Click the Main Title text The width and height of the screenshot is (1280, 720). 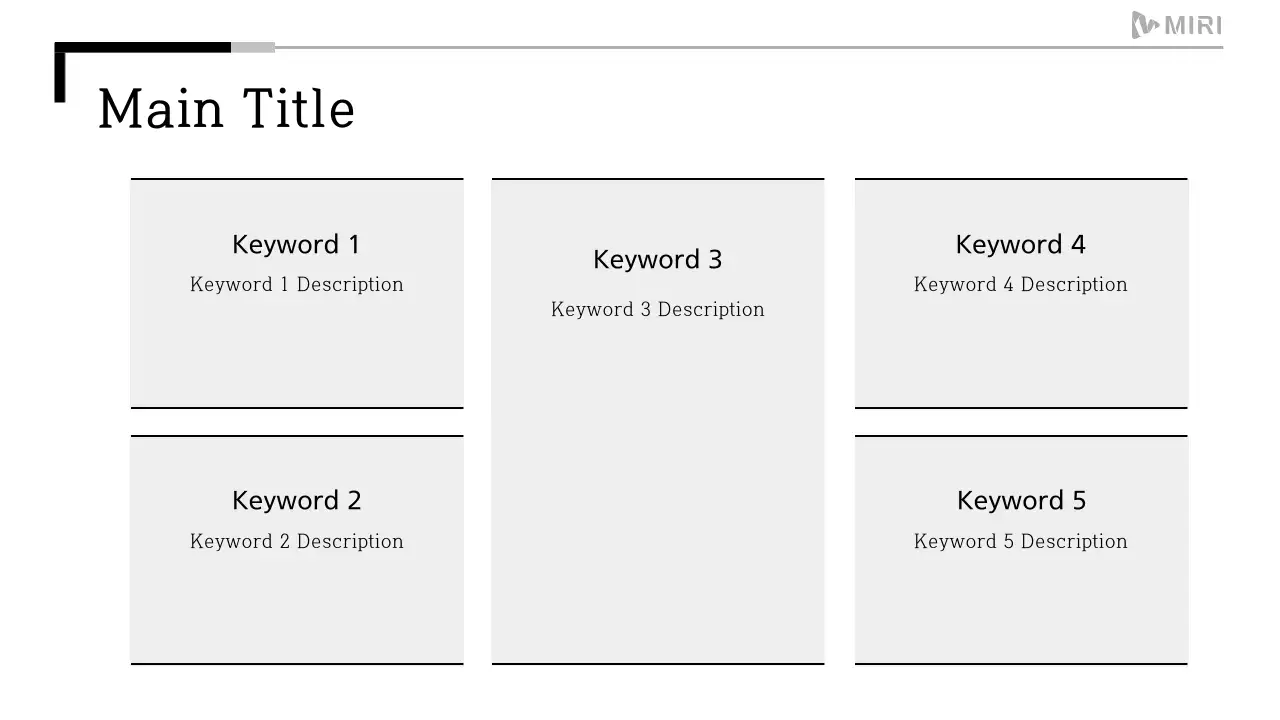(x=226, y=109)
